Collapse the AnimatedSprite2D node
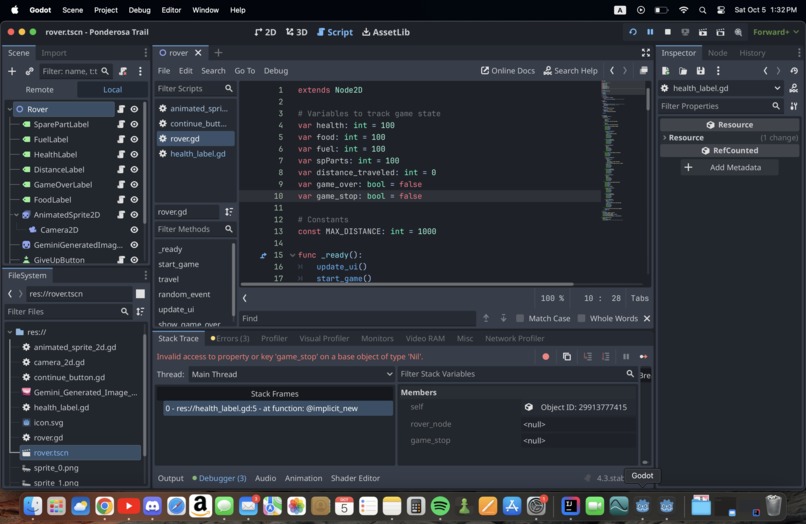Image resolution: width=806 pixels, height=524 pixels. click(16, 214)
